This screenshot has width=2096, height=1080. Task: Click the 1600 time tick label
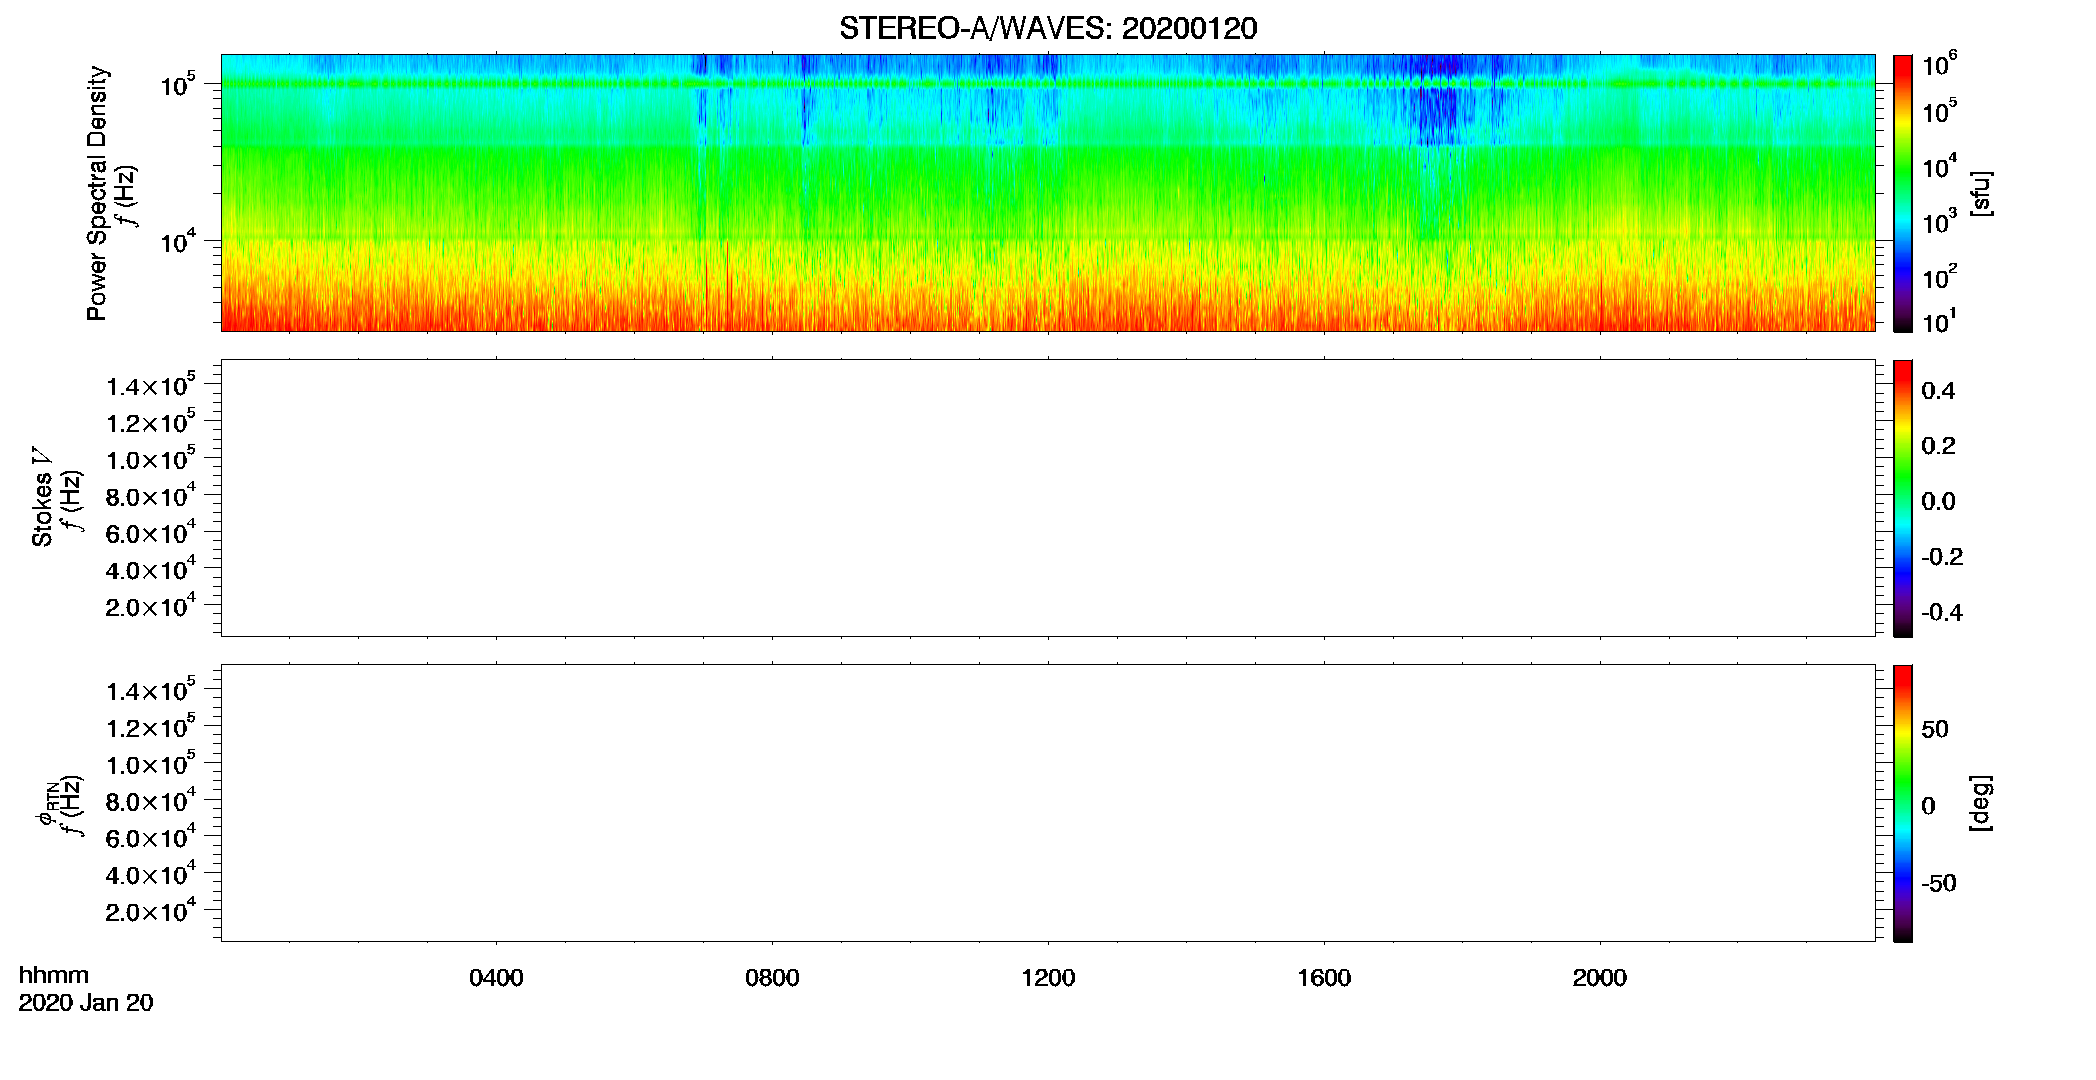(x=1324, y=978)
